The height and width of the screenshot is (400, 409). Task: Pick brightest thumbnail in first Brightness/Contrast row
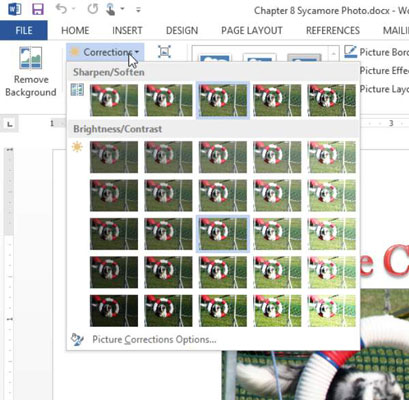pos(332,157)
